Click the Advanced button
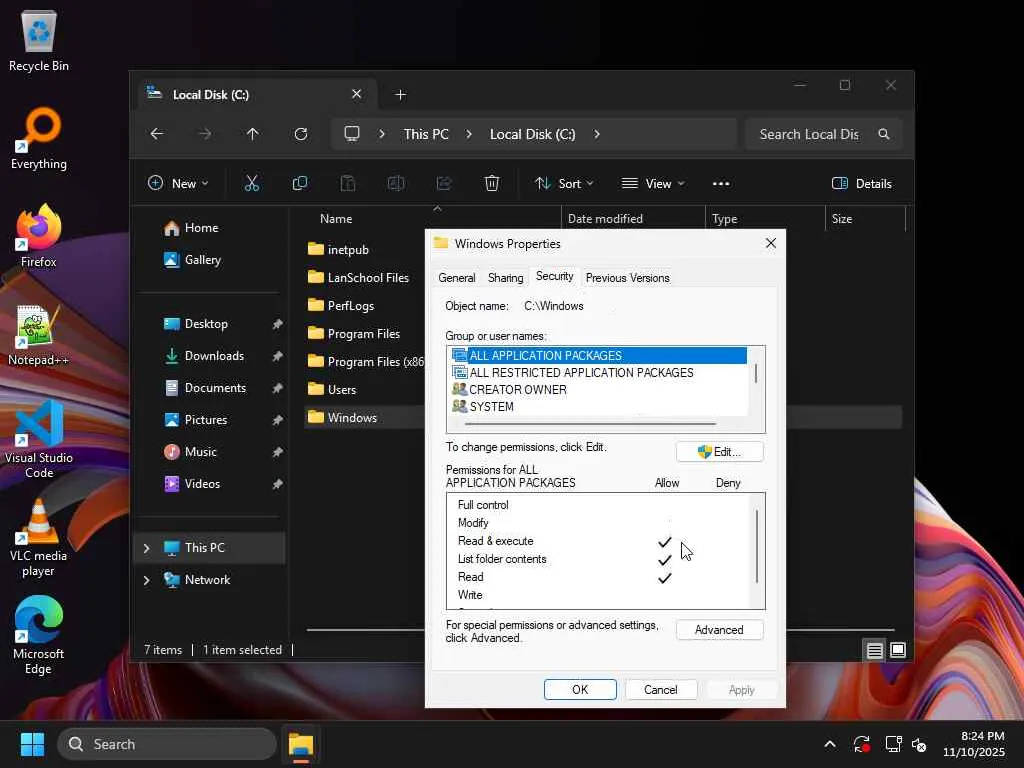 [x=719, y=630]
